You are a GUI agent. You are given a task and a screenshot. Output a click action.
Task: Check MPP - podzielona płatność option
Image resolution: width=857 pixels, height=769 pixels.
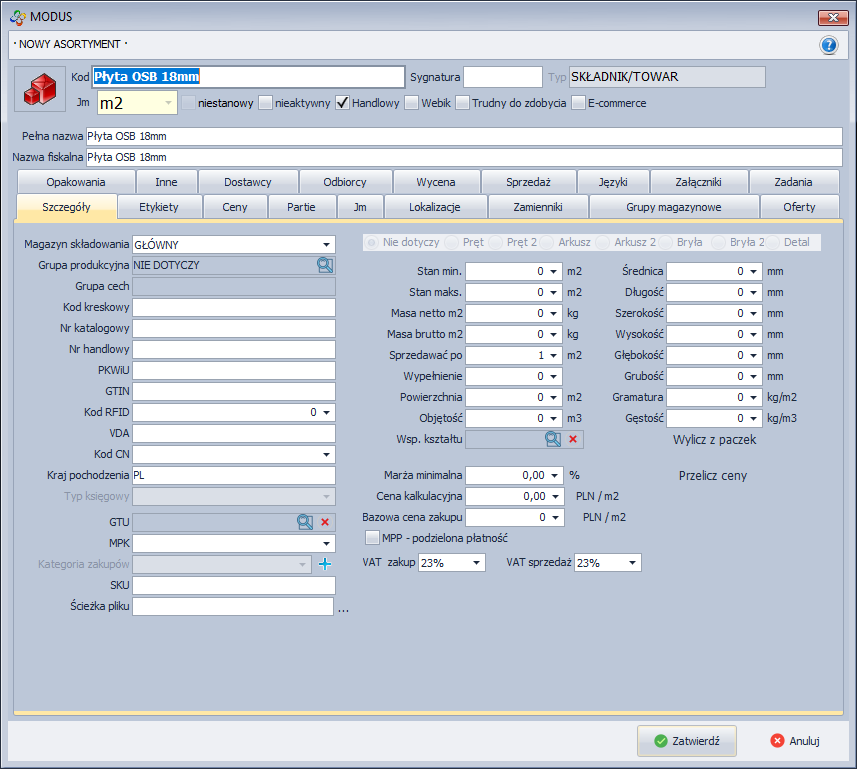point(372,538)
